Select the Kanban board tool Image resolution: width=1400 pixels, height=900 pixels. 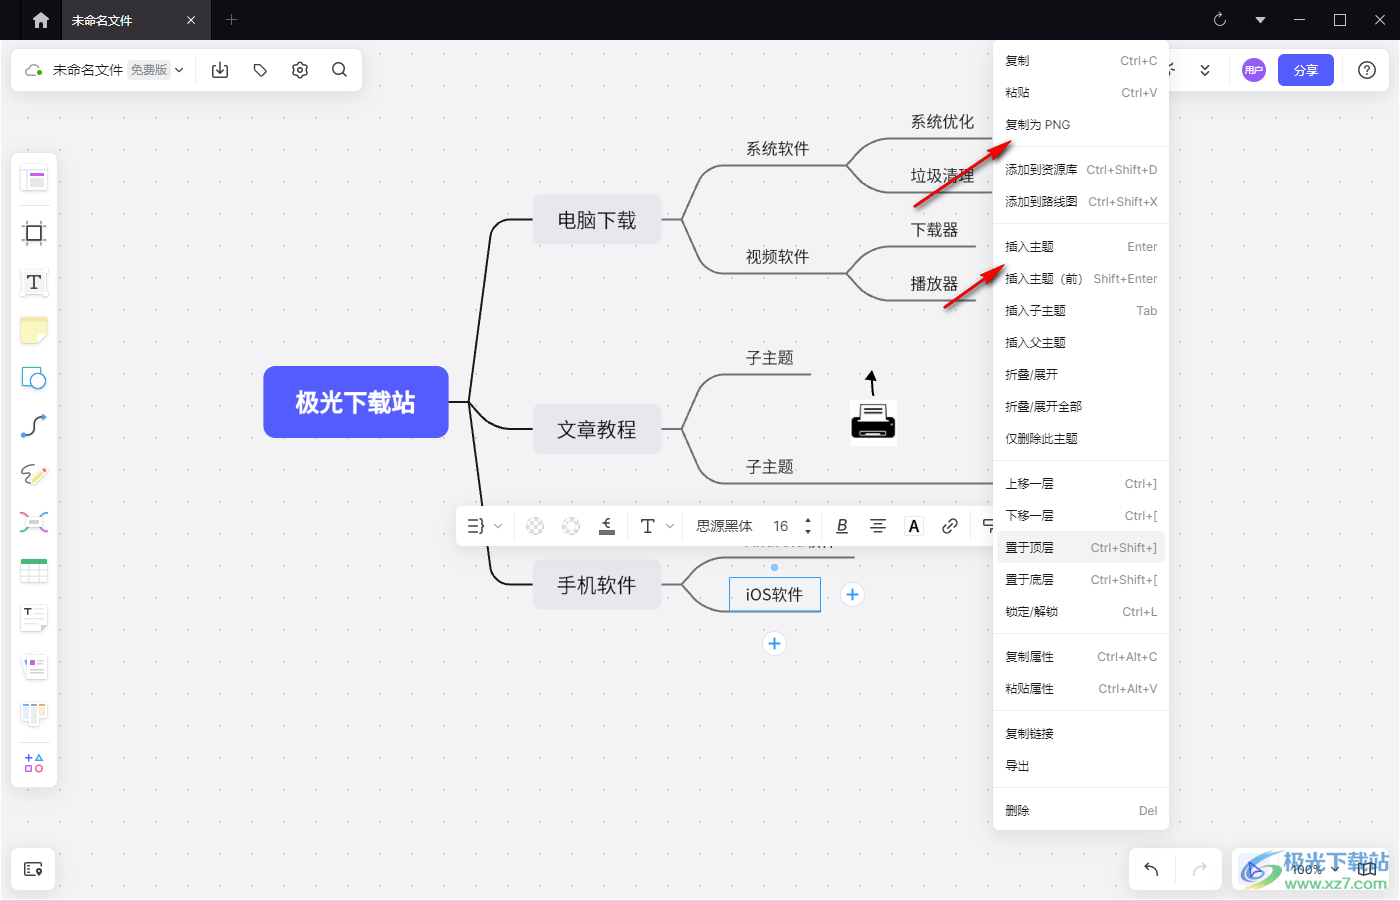34,714
